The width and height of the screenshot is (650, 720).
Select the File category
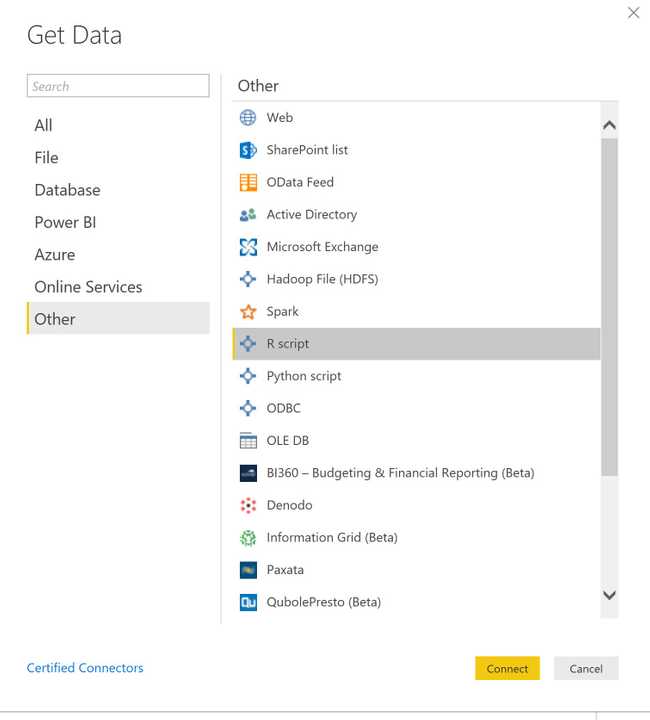tap(118, 158)
